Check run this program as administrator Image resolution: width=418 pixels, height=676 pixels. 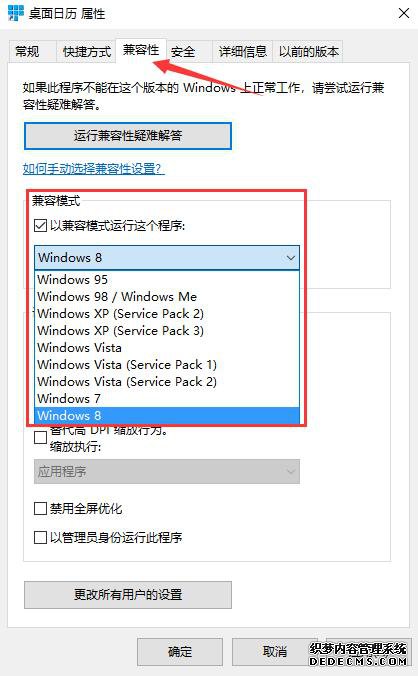click(x=40, y=538)
